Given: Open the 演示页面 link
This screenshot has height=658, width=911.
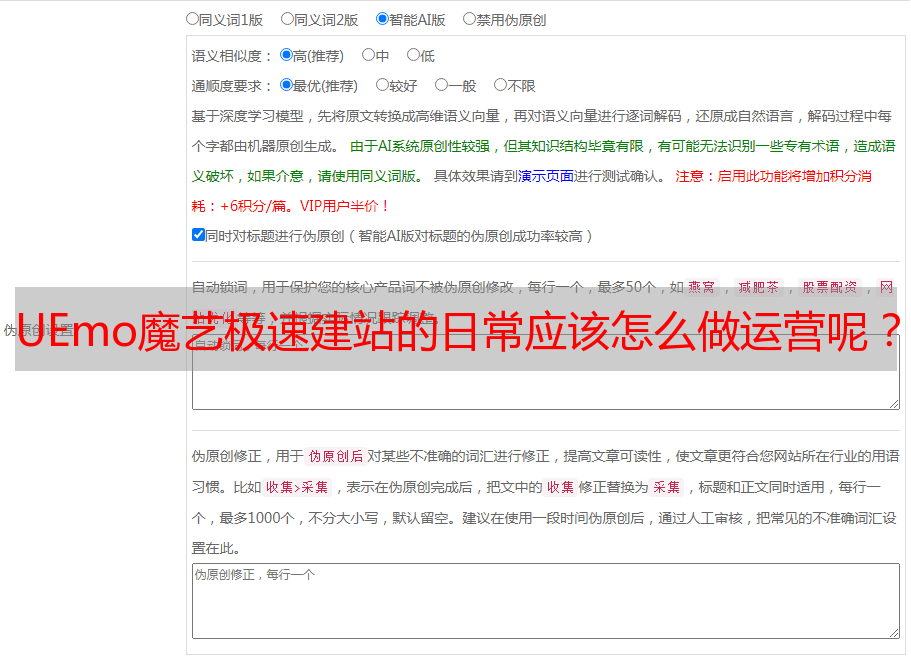Looking at the screenshot, I should click(x=545, y=176).
